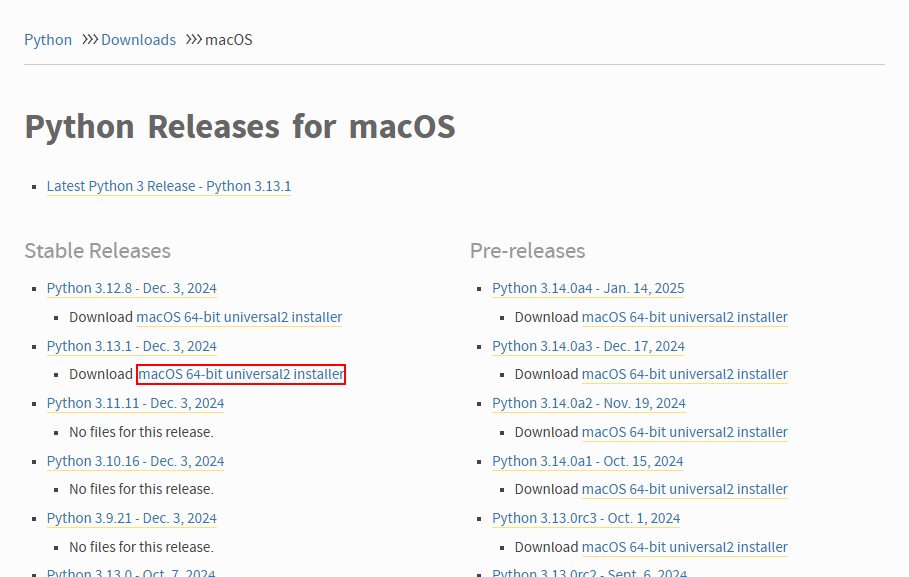Download macOS installer for Python 3.14.0a1
This screenshot has width=909, height=577.
point(684,489)
